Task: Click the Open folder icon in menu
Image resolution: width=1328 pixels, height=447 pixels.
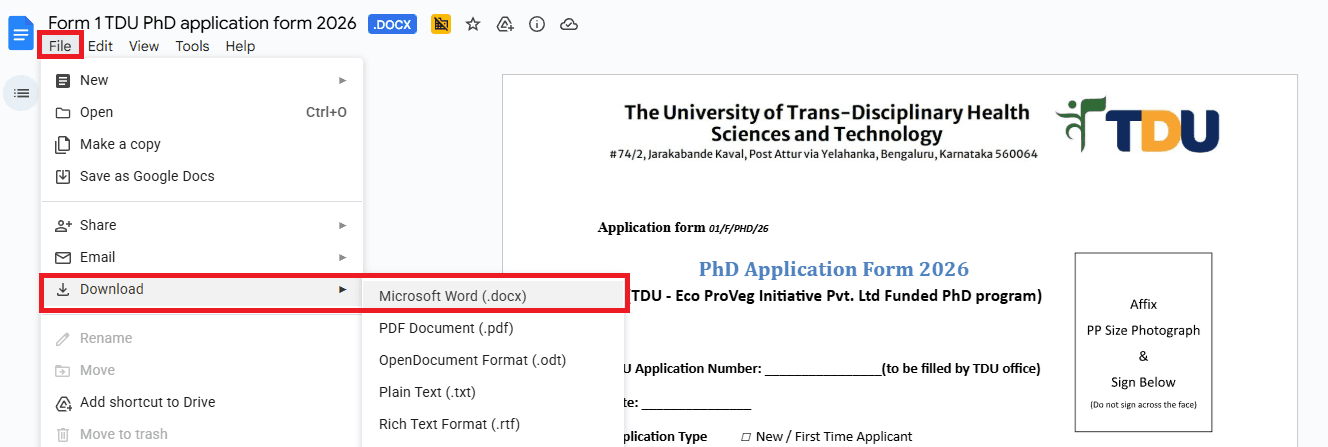Action: 63,112
